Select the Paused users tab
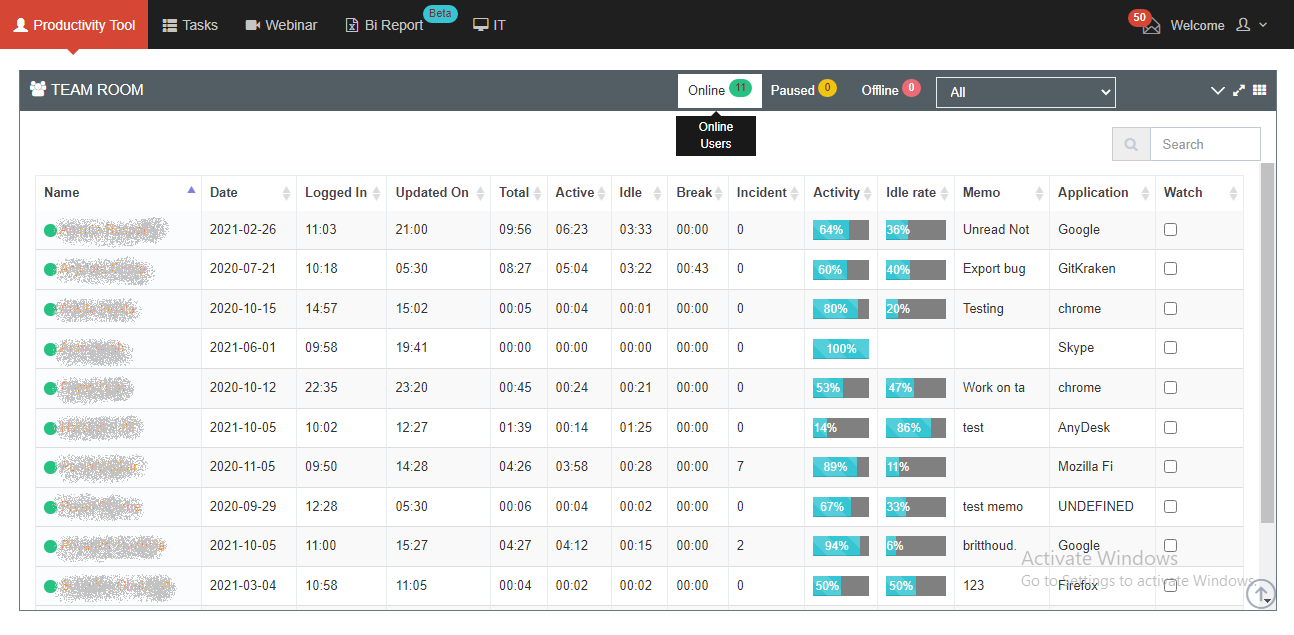 pos(804,90)
